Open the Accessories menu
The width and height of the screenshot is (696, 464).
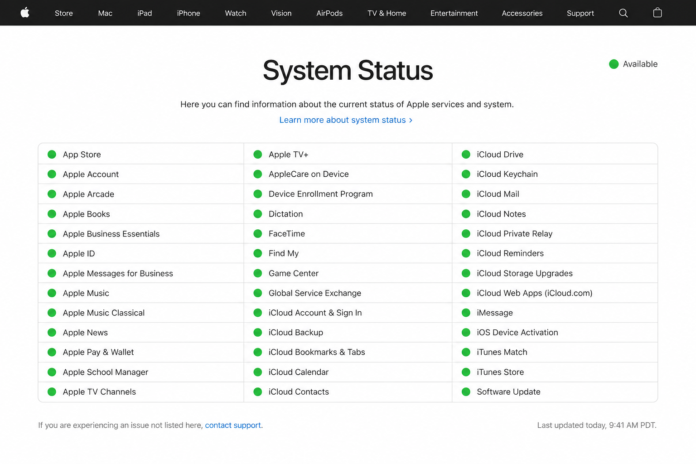click(x=522, y=13)
